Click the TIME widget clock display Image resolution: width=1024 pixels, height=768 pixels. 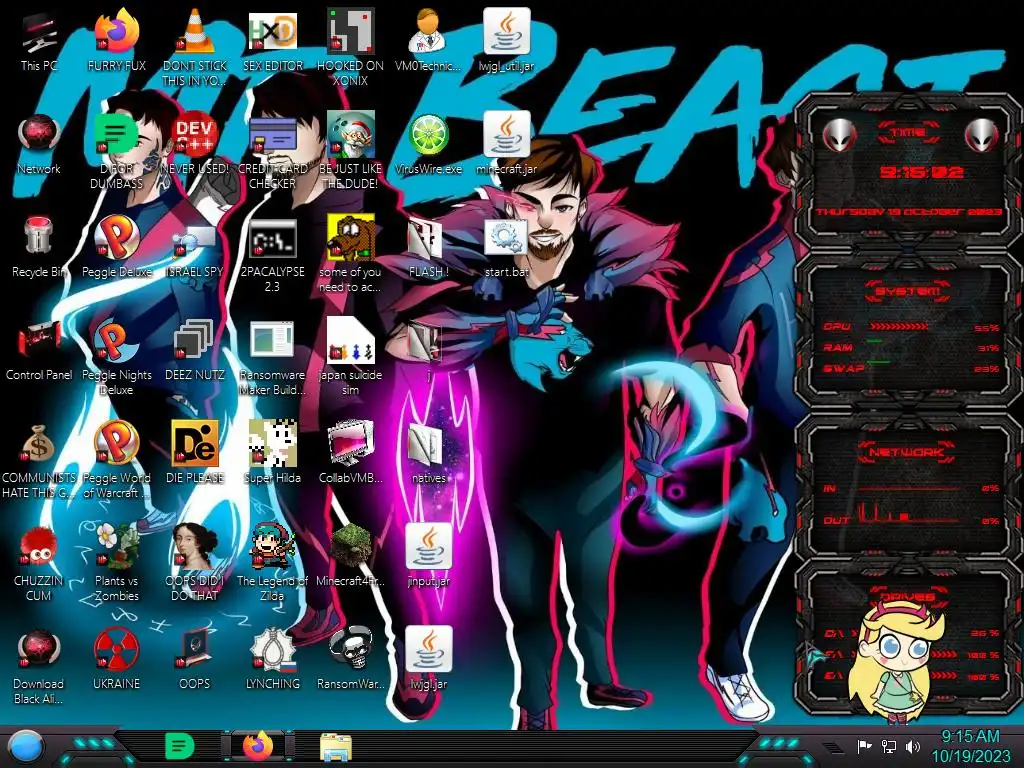[x=920, y=172]
